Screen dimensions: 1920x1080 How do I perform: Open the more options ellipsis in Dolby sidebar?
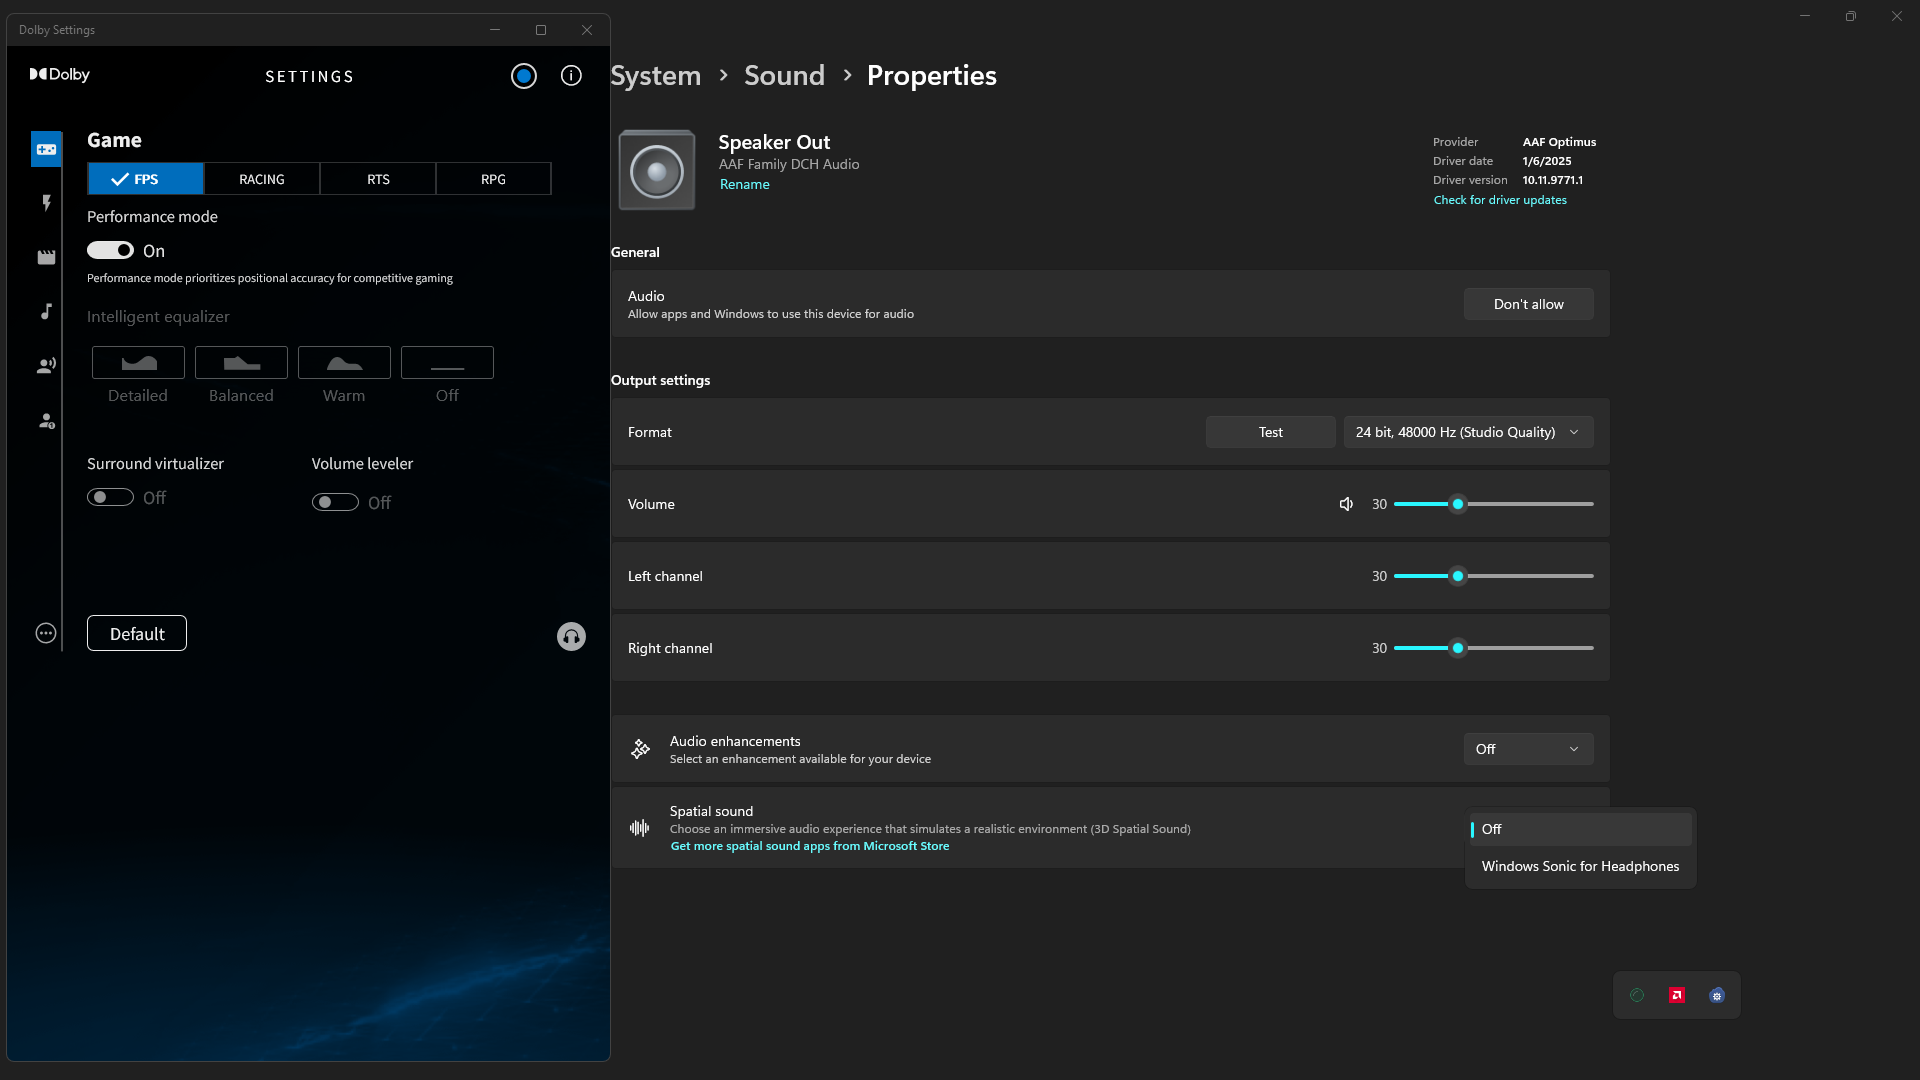pos(46,633)
